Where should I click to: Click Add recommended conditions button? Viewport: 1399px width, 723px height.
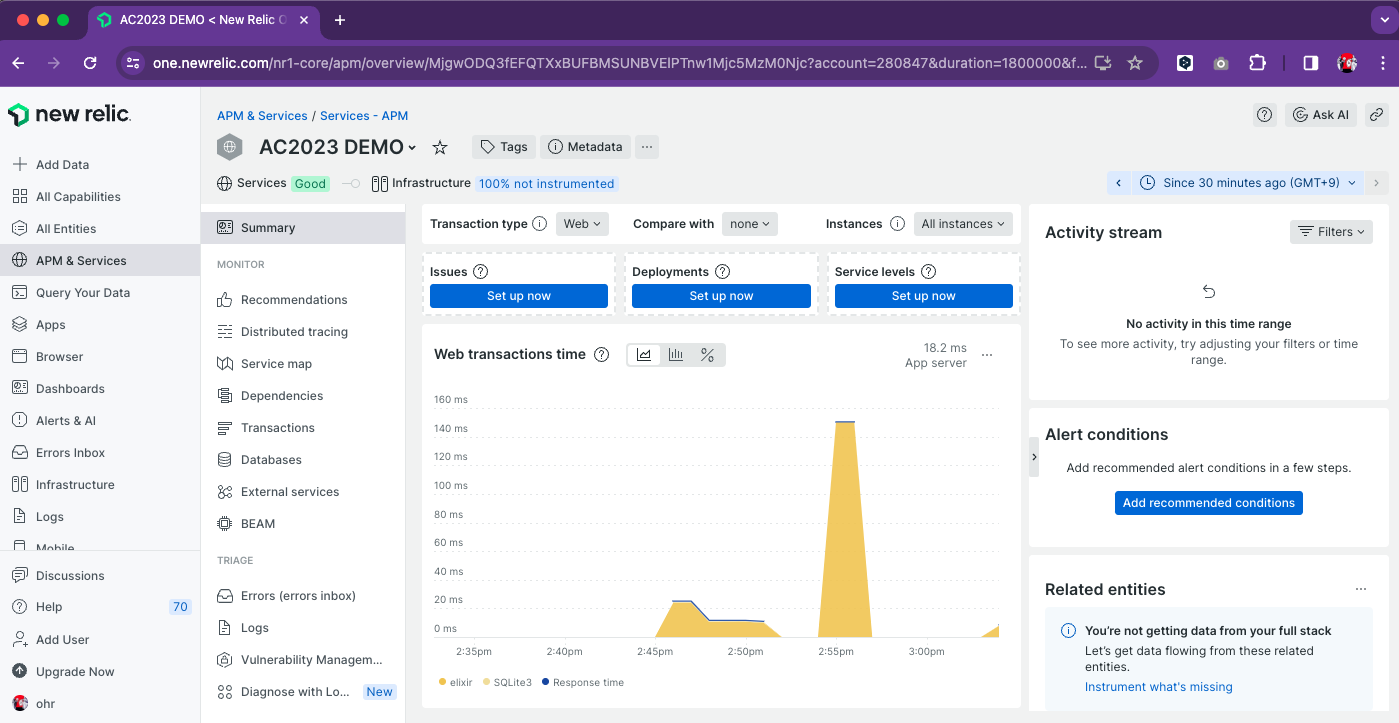point(1208,503)
